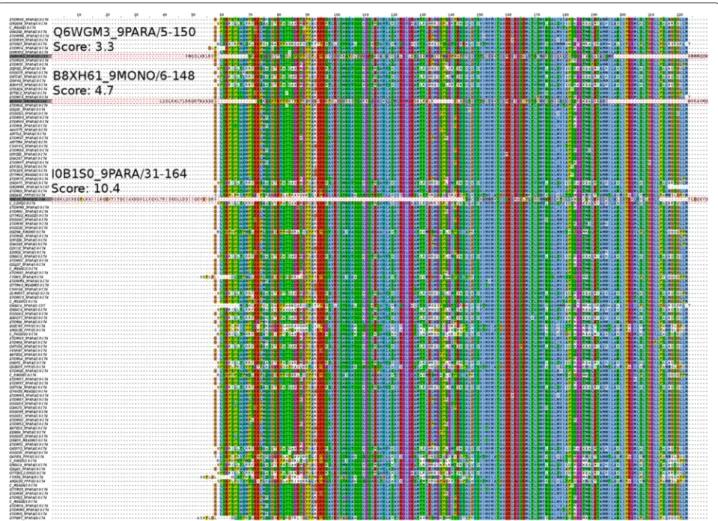
Task: Select the I0B1S0_9PARA/31-164 sequence label
Action: (119, 174)
